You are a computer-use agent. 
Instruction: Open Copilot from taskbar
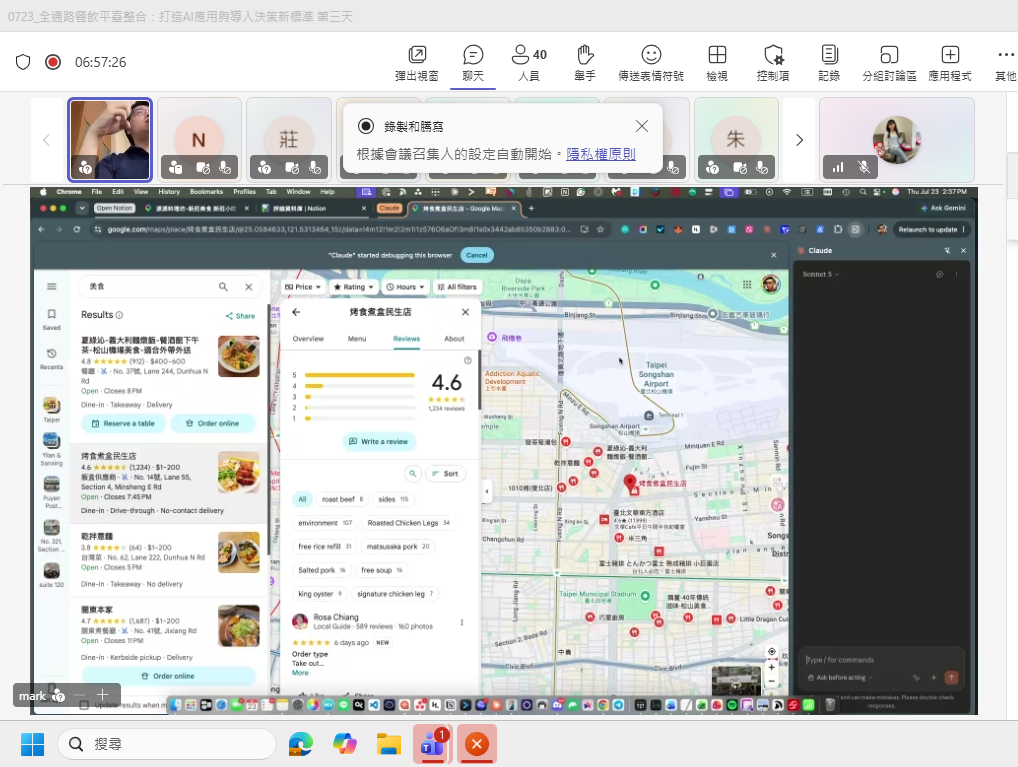coord(345,744)
